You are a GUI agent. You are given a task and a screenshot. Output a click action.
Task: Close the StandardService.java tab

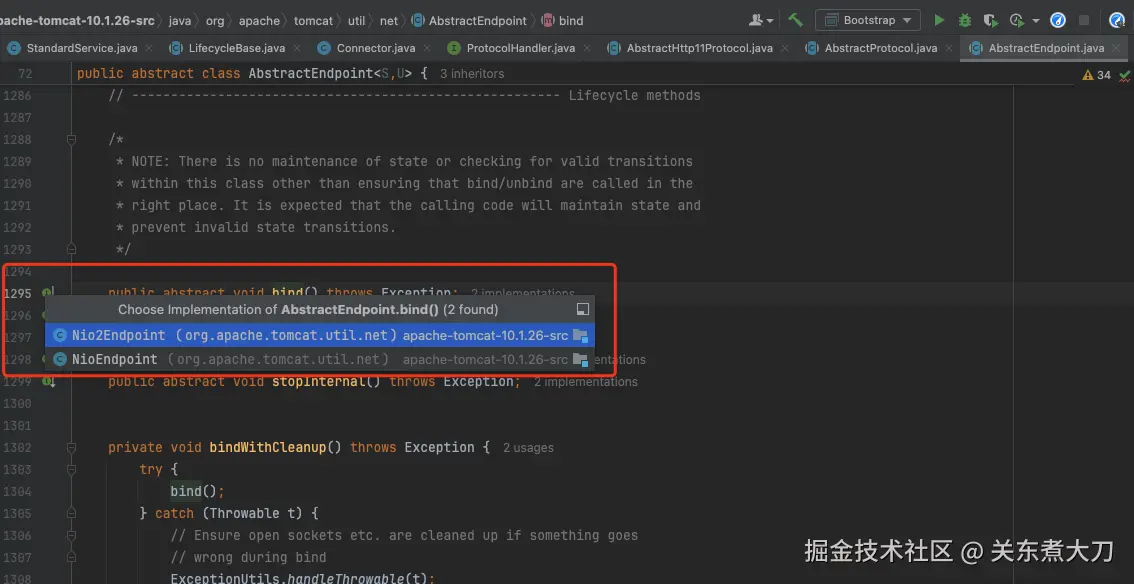149,48
